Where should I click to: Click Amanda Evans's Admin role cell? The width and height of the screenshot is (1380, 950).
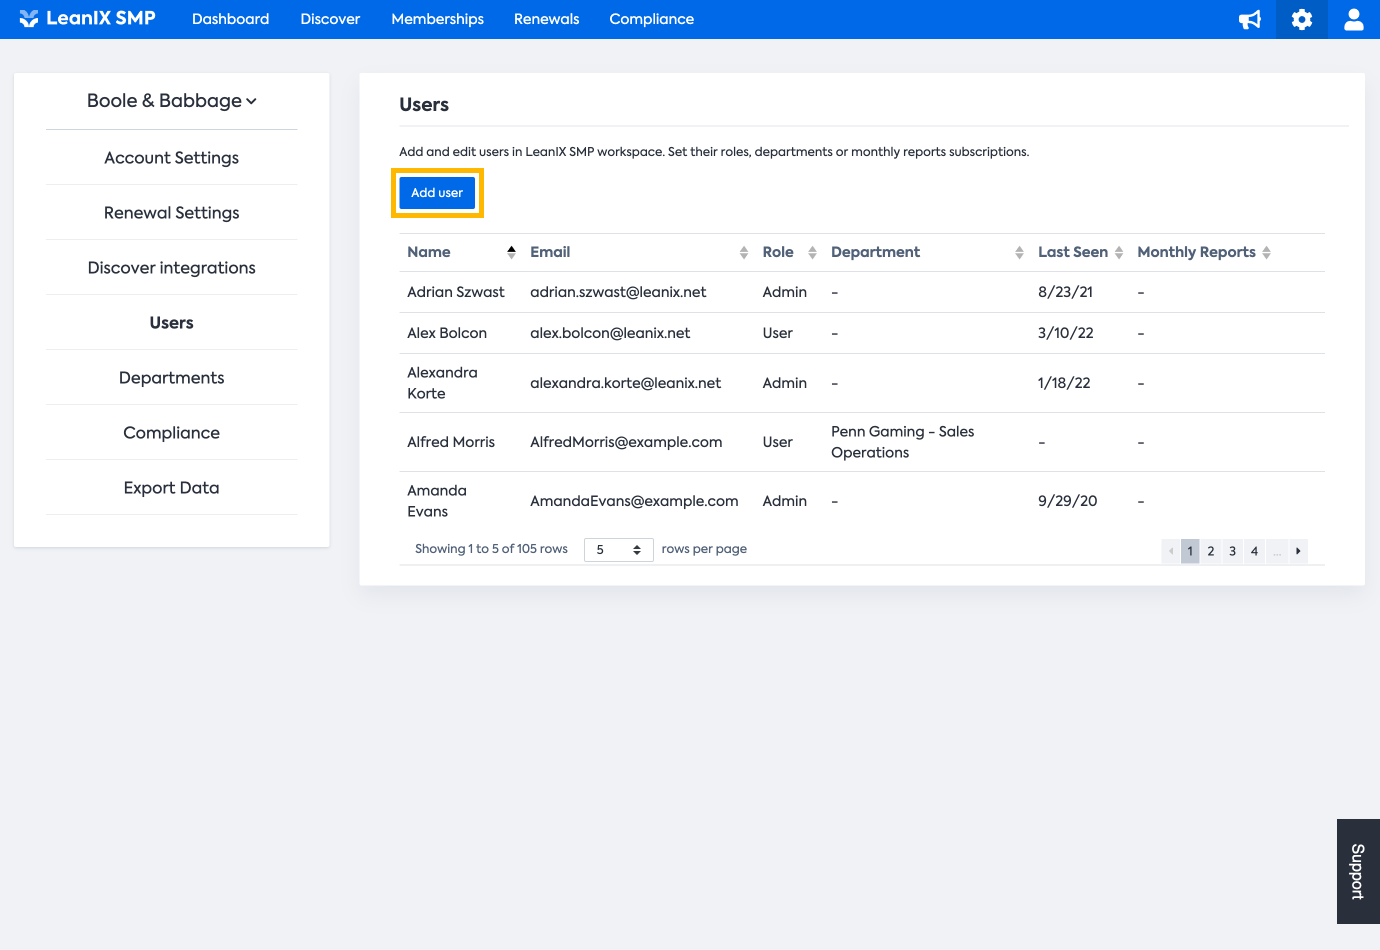pos(785,501)
